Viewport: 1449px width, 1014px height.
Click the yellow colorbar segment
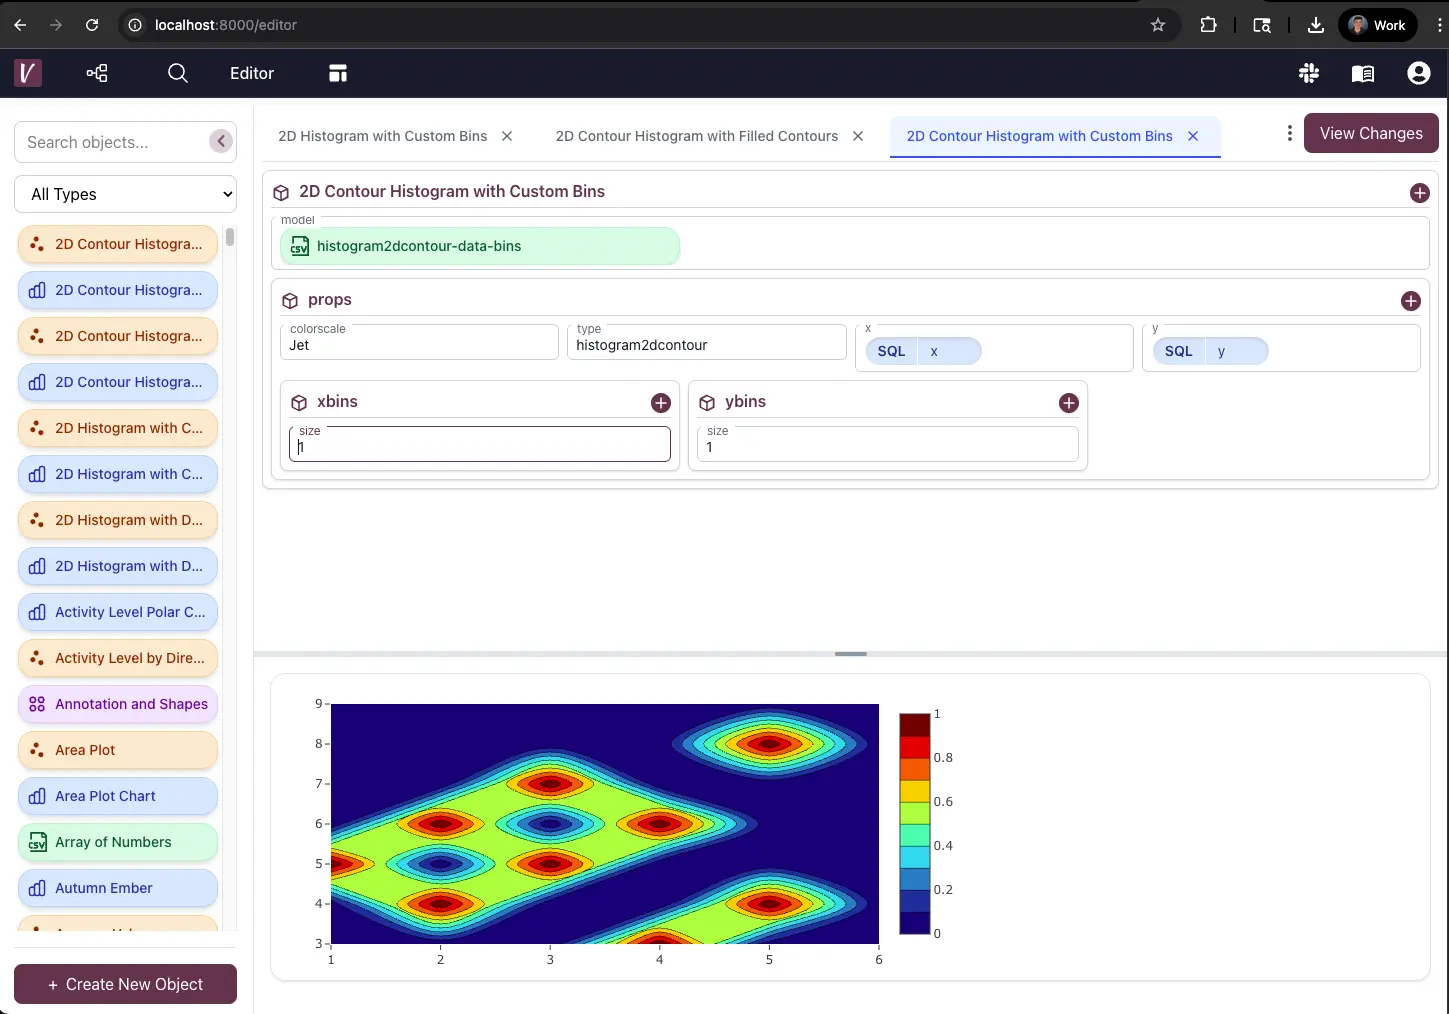[915, 791]
